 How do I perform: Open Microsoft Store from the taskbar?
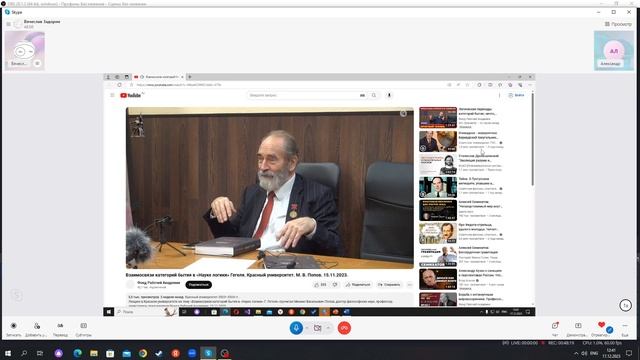110,353
